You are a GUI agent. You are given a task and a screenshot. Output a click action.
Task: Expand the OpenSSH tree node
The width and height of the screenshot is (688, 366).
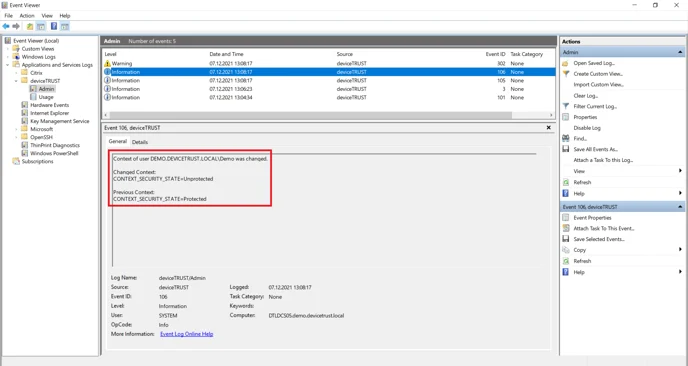(x=16, y=137)
